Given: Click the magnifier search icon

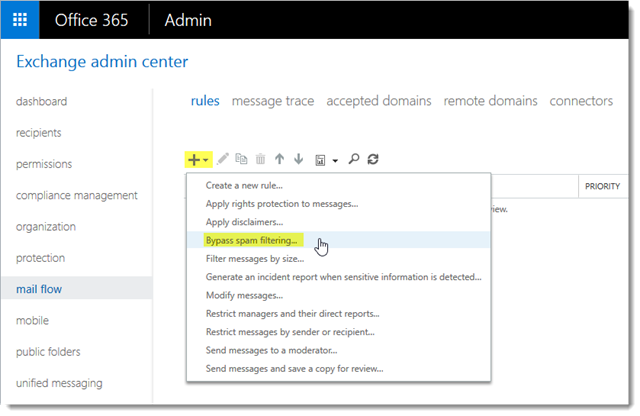Looking at the screenshot, I should (x=354, y=159).
